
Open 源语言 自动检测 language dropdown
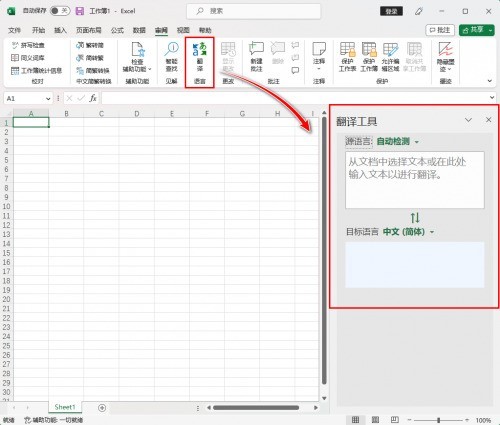point(398,141)
